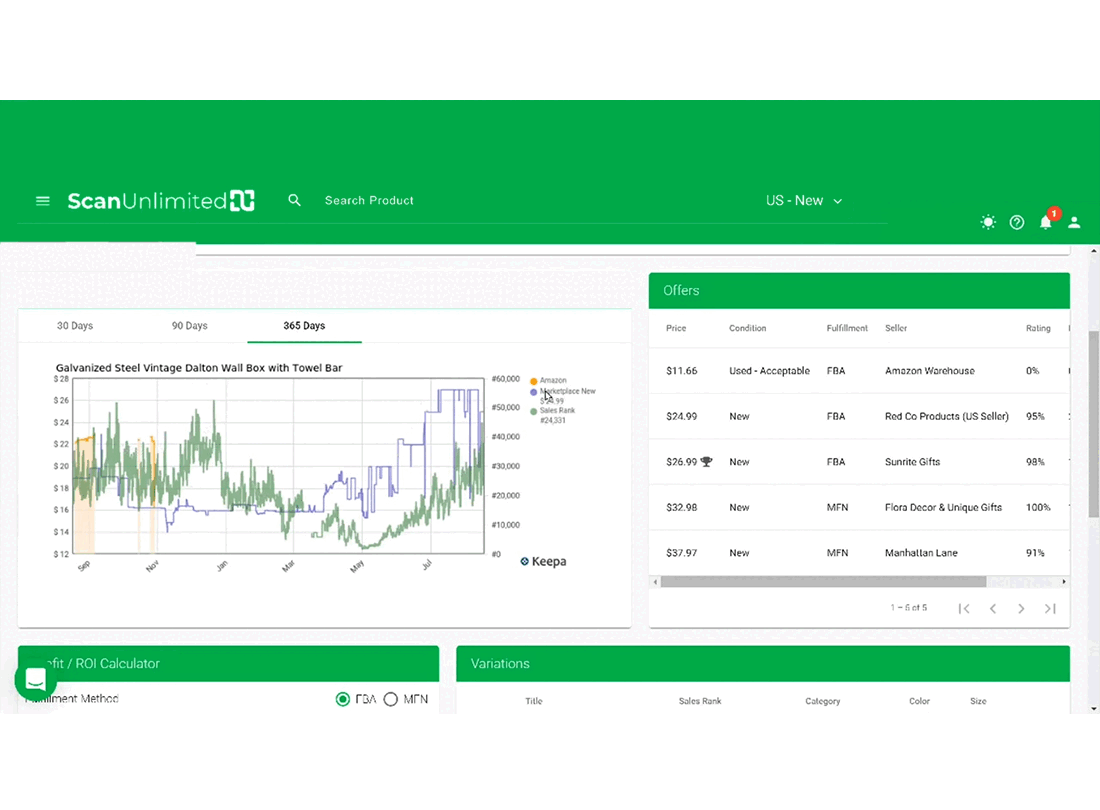Click the $37.97 offer price
Screen dimensions: 1100x810
point(682,553)
